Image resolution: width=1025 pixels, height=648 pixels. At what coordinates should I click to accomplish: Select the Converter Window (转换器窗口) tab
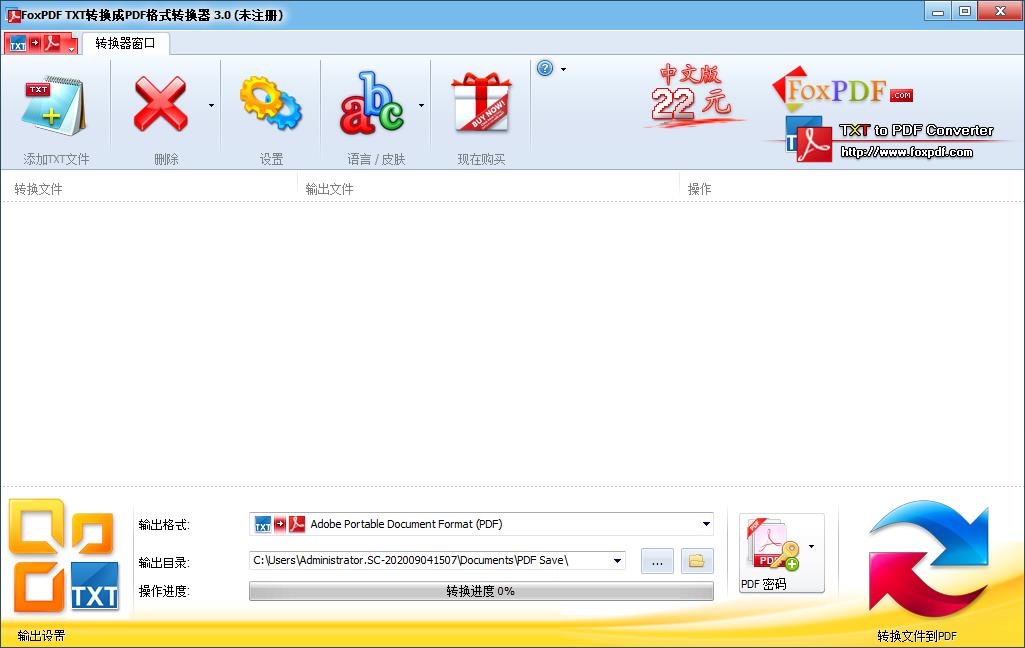pyautogui.click(x=126, y=43)
